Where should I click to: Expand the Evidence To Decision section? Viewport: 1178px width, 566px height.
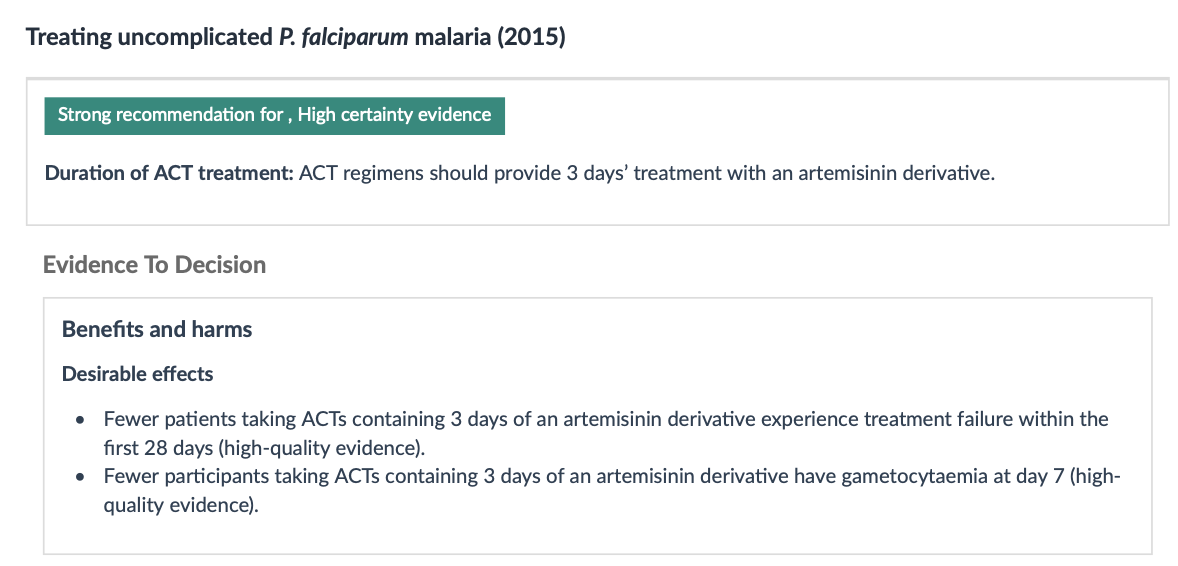tap(154, 265)
